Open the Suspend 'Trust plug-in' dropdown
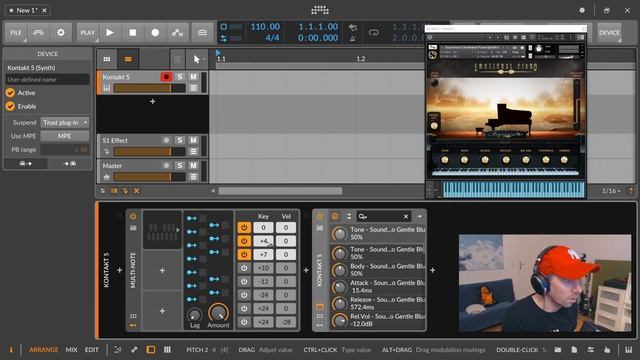The image size is (640, 360). [65, 122]
